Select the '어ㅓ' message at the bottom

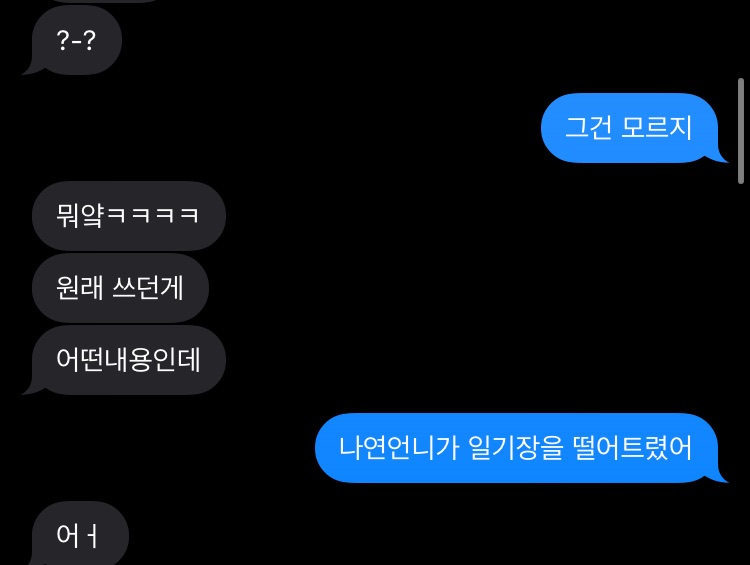point(80,533)
